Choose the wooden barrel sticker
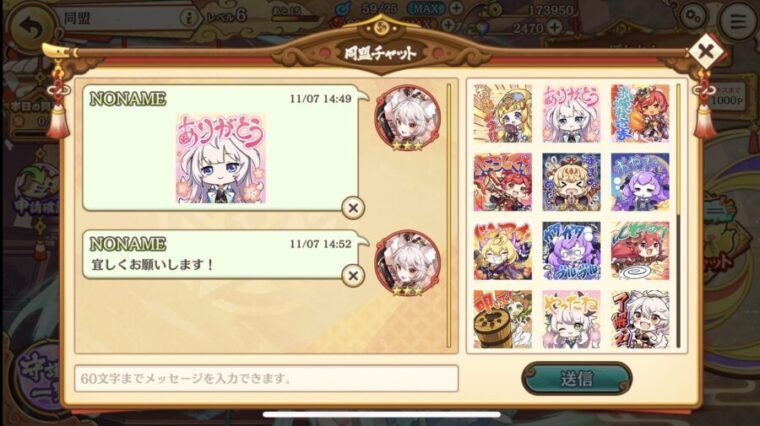 point(503,319)
